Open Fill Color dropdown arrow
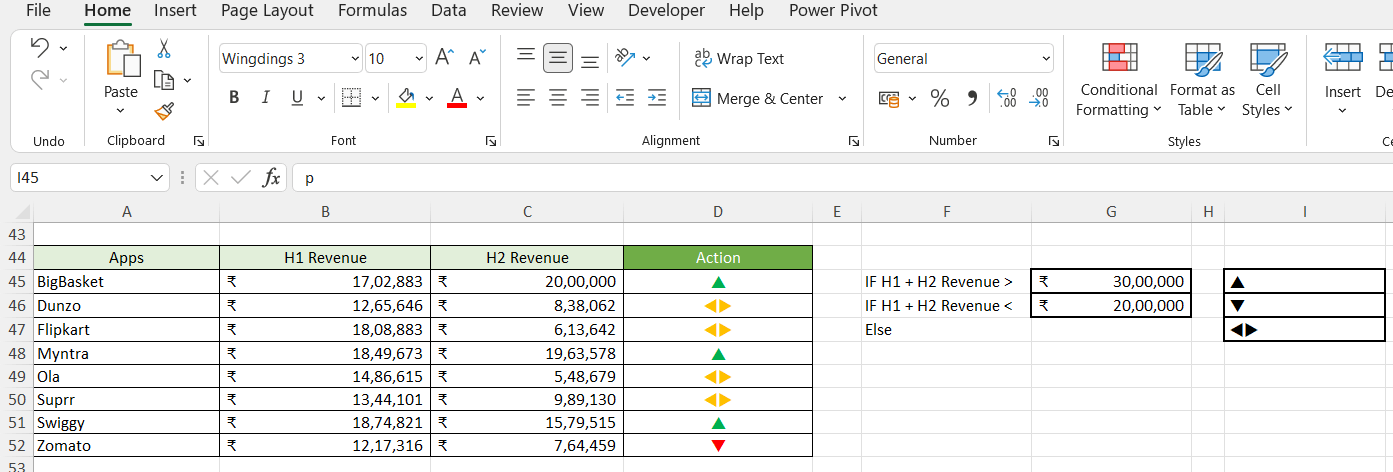 point(429,98)
